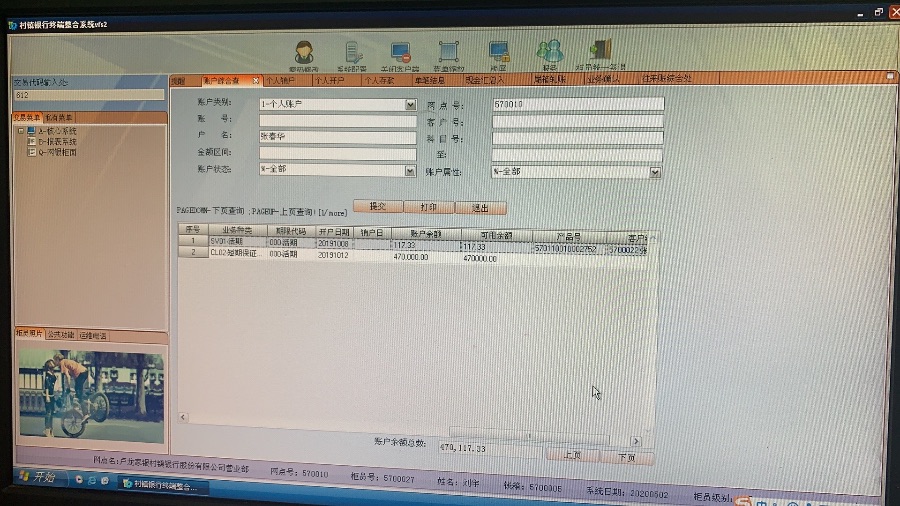Open the 账户类别 dropdown list
The image size is (900, 506).
pos(410,104)
